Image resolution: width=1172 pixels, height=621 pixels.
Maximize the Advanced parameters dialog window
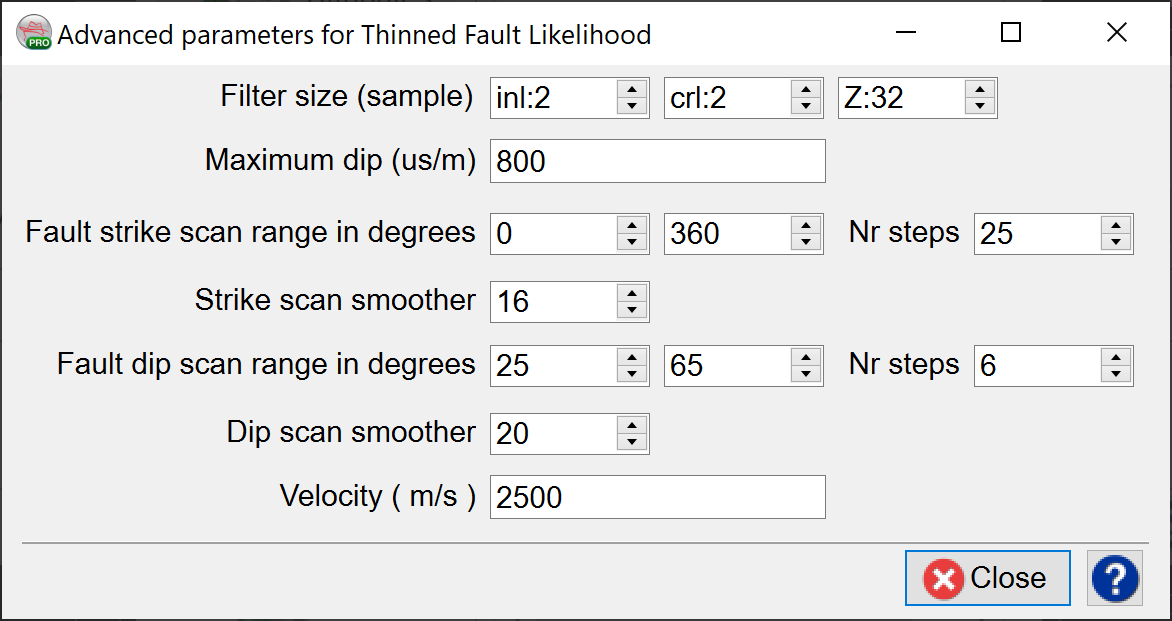pyautogui.click(x=1011, y=33)
